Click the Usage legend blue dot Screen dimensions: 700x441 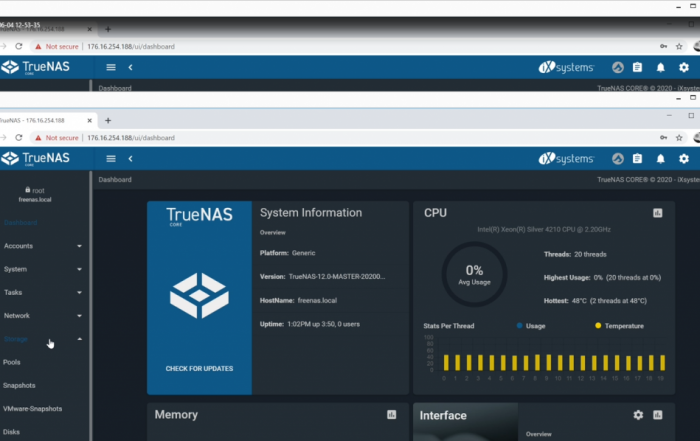click(x=520, y=325)
